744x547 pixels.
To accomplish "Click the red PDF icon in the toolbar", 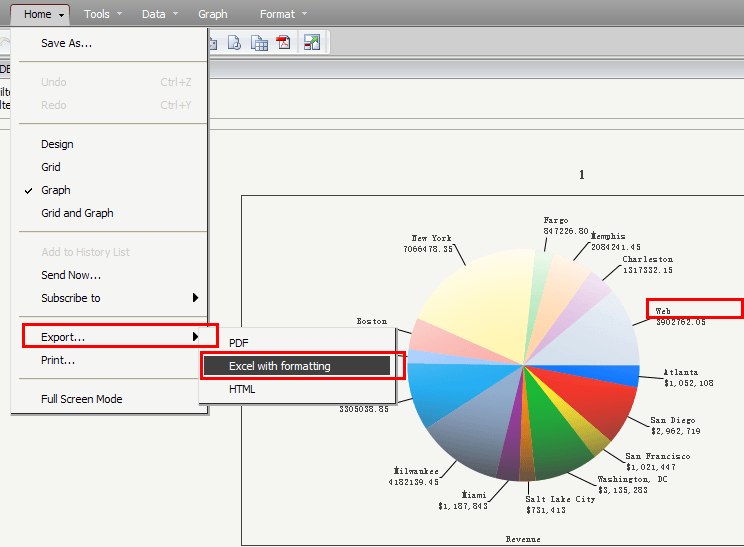I will click(x=284, y=43).
